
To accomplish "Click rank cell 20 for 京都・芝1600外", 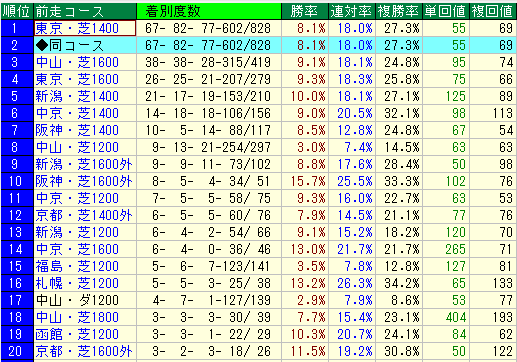I will click(x=17, y=351).
